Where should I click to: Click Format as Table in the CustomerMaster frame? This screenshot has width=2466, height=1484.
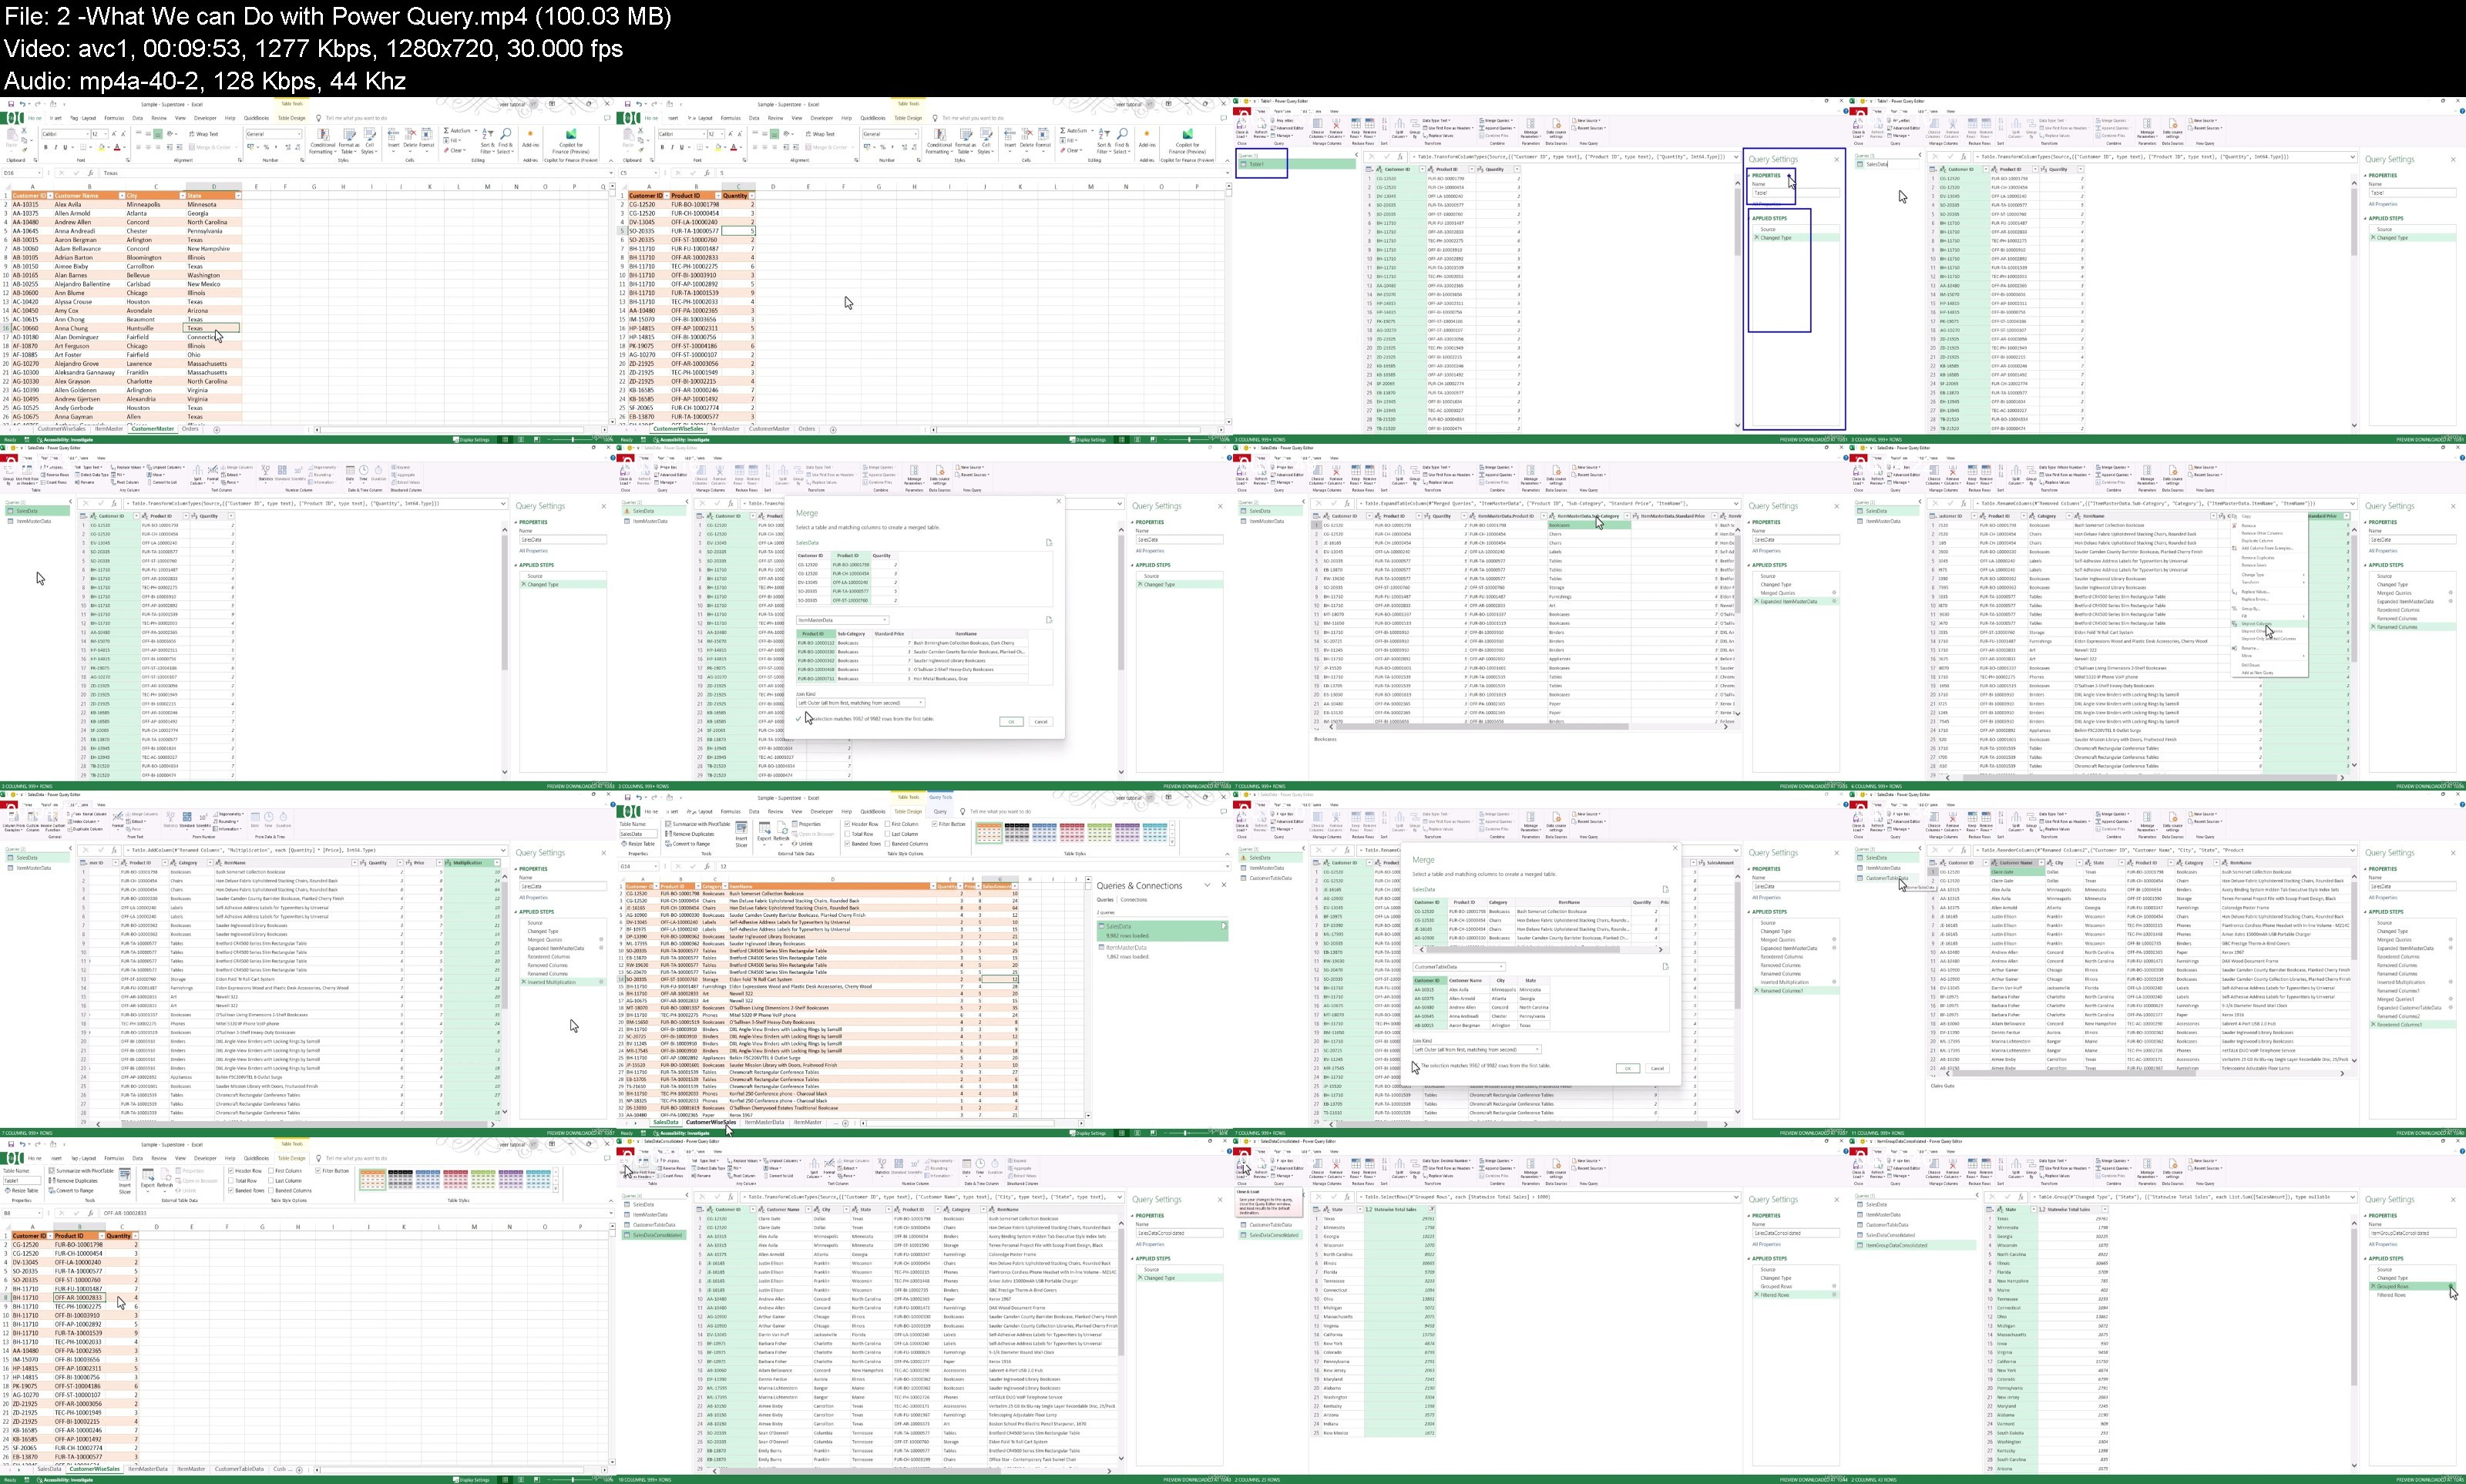pyautogui.click(x=349, y=142)
